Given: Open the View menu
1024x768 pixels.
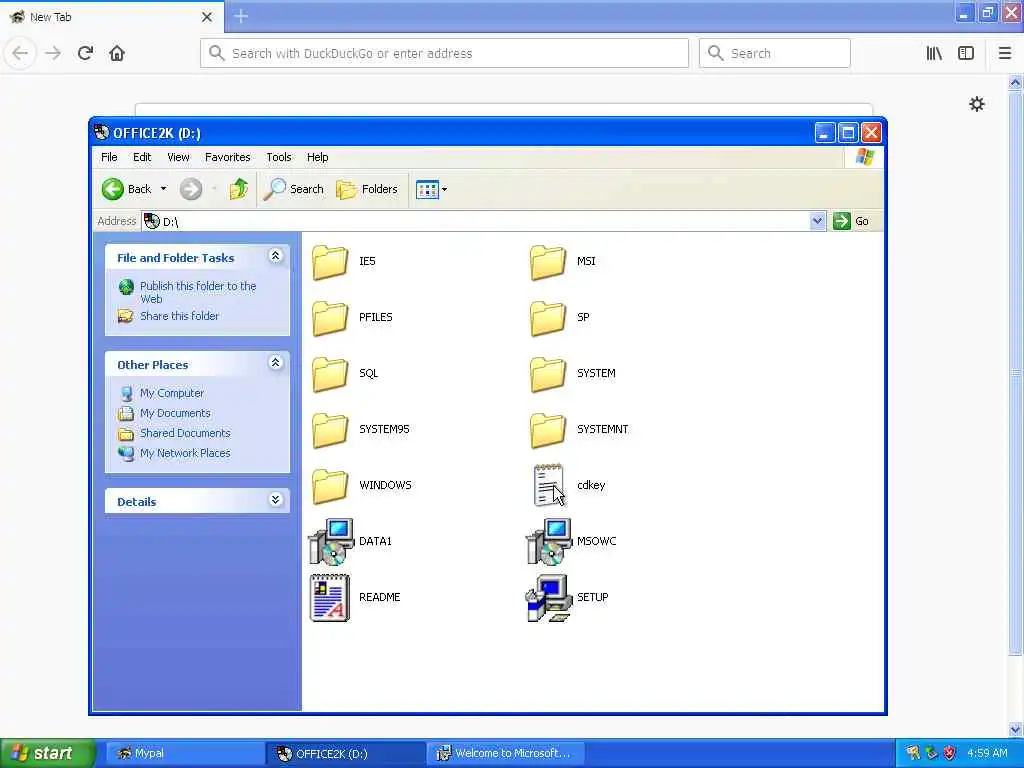Looking at the screenshot, I should (178, 157).
